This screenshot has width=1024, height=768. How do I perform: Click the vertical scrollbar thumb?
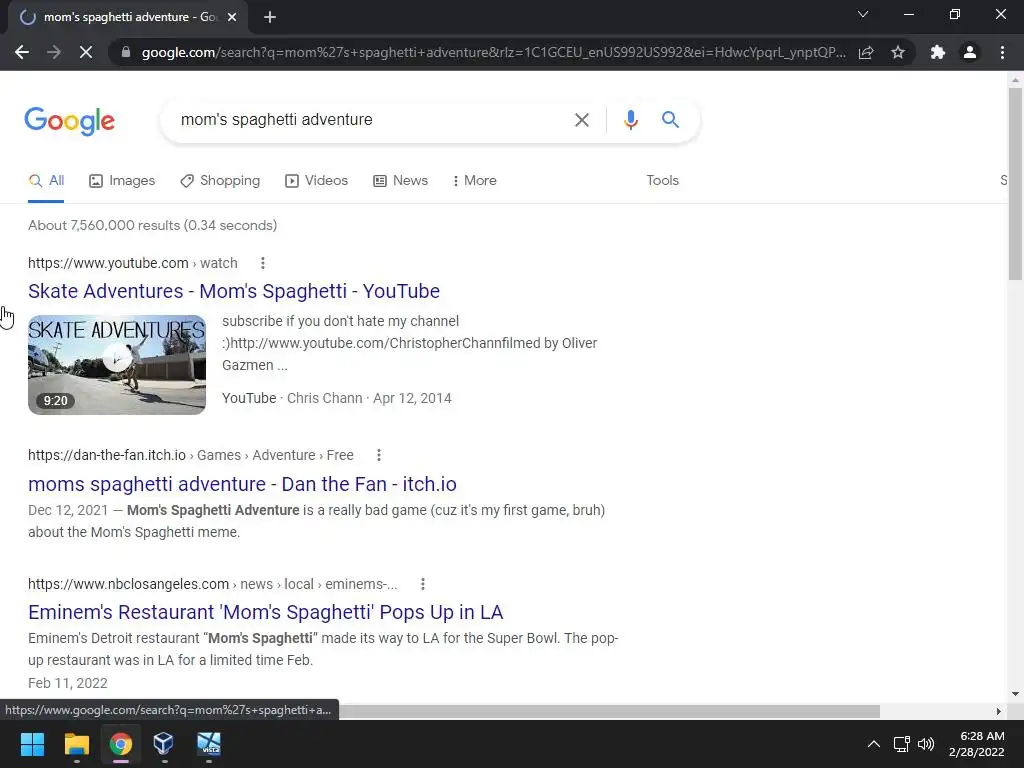click(x=1015, y=184)
